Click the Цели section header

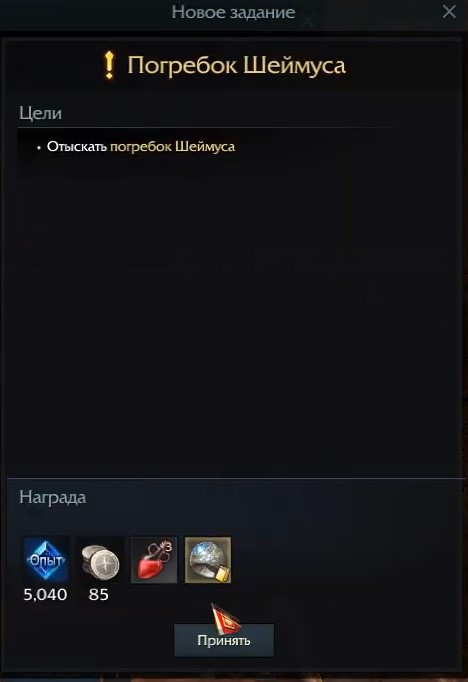click(x=40, y=113)
